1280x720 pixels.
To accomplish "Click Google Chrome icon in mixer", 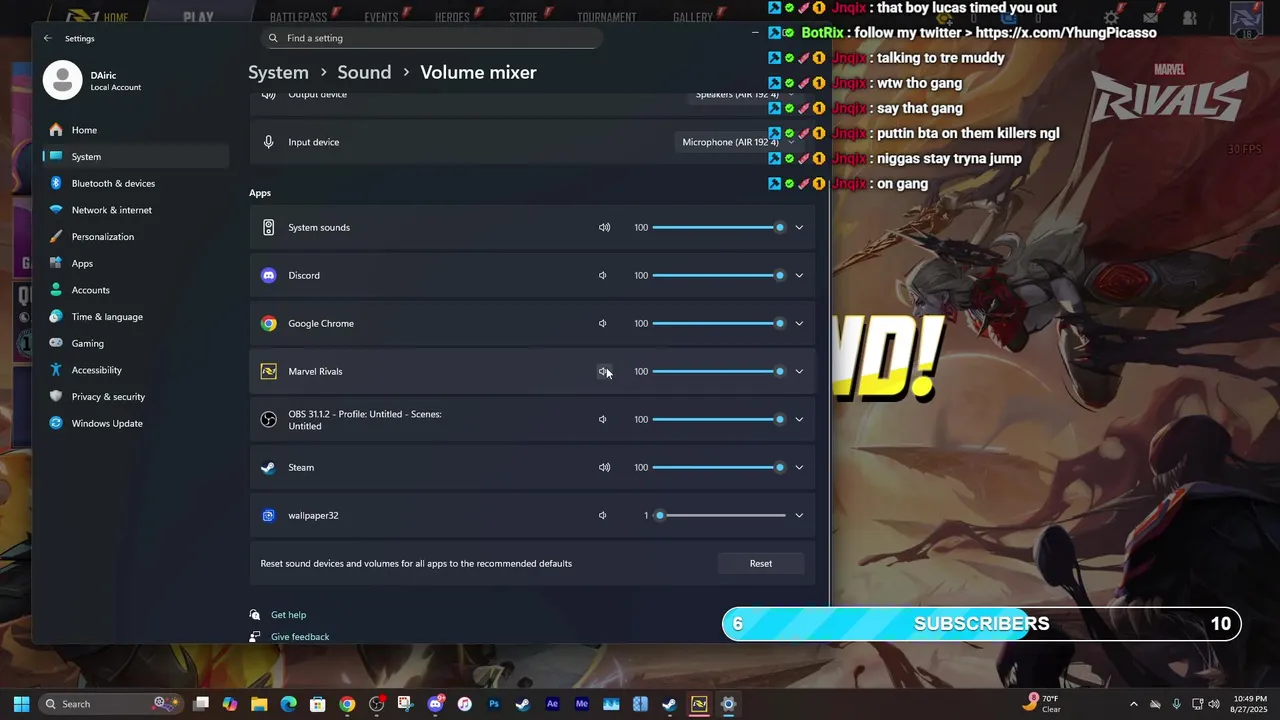I will [x=268, y=323].
